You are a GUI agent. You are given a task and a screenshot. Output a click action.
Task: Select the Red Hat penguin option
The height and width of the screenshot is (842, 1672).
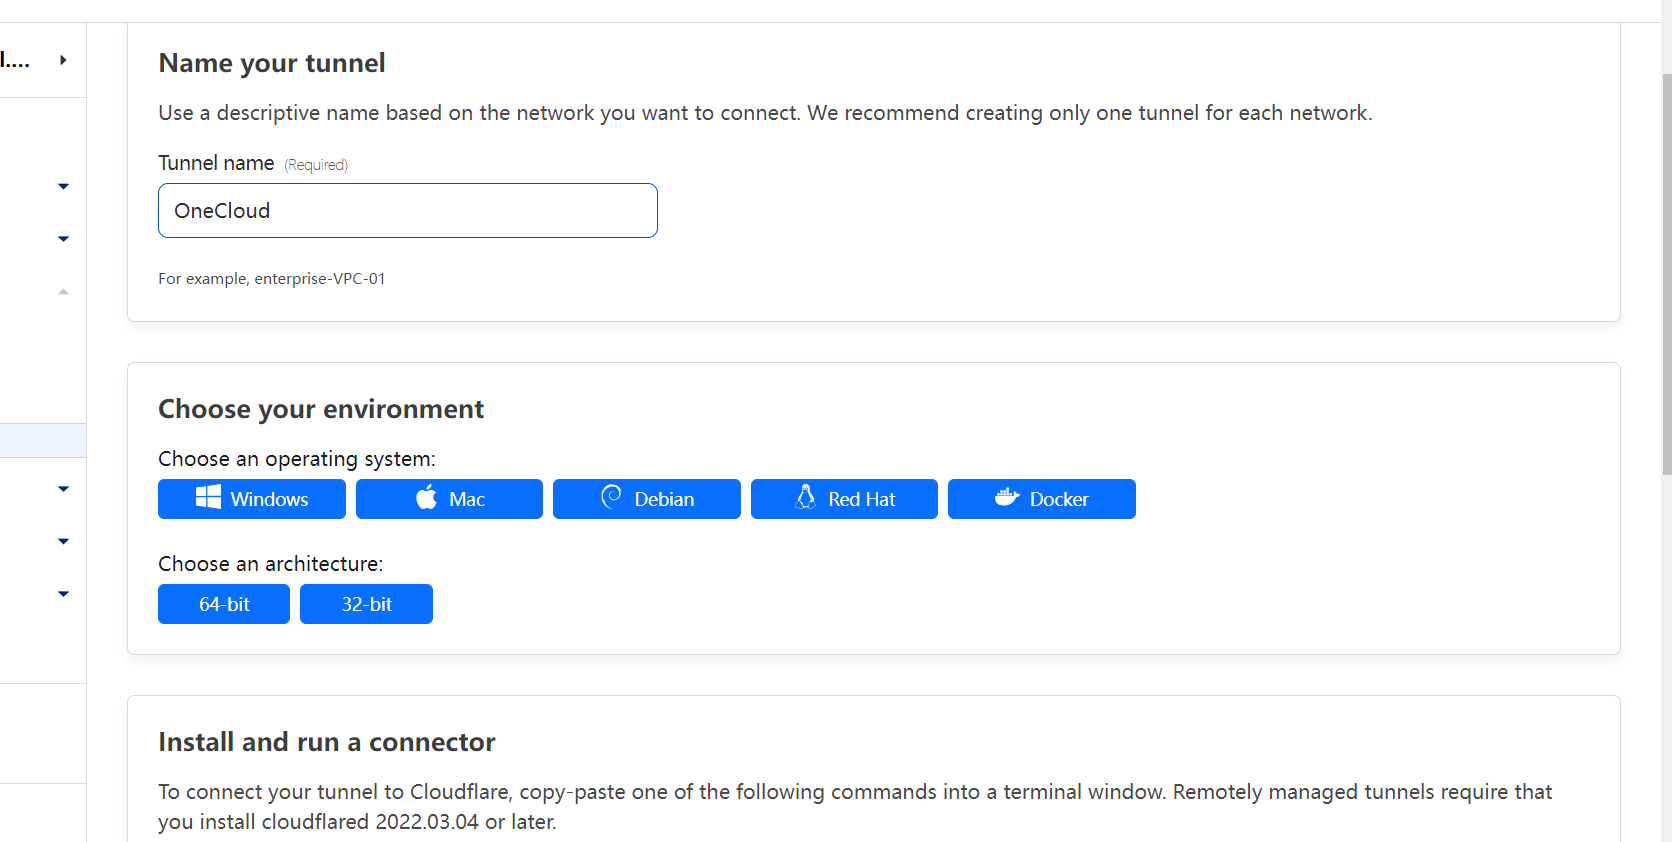(x=844, y=499)
